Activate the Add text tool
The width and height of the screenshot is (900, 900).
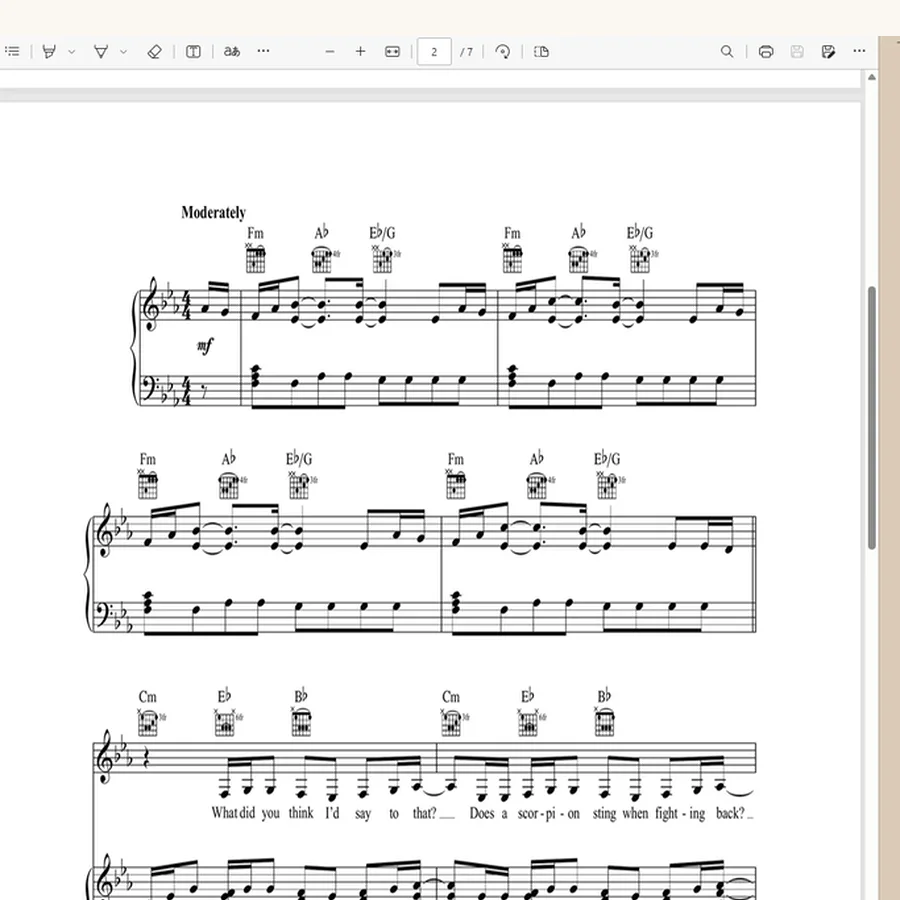pyautogui.click(x=193, y=52)
